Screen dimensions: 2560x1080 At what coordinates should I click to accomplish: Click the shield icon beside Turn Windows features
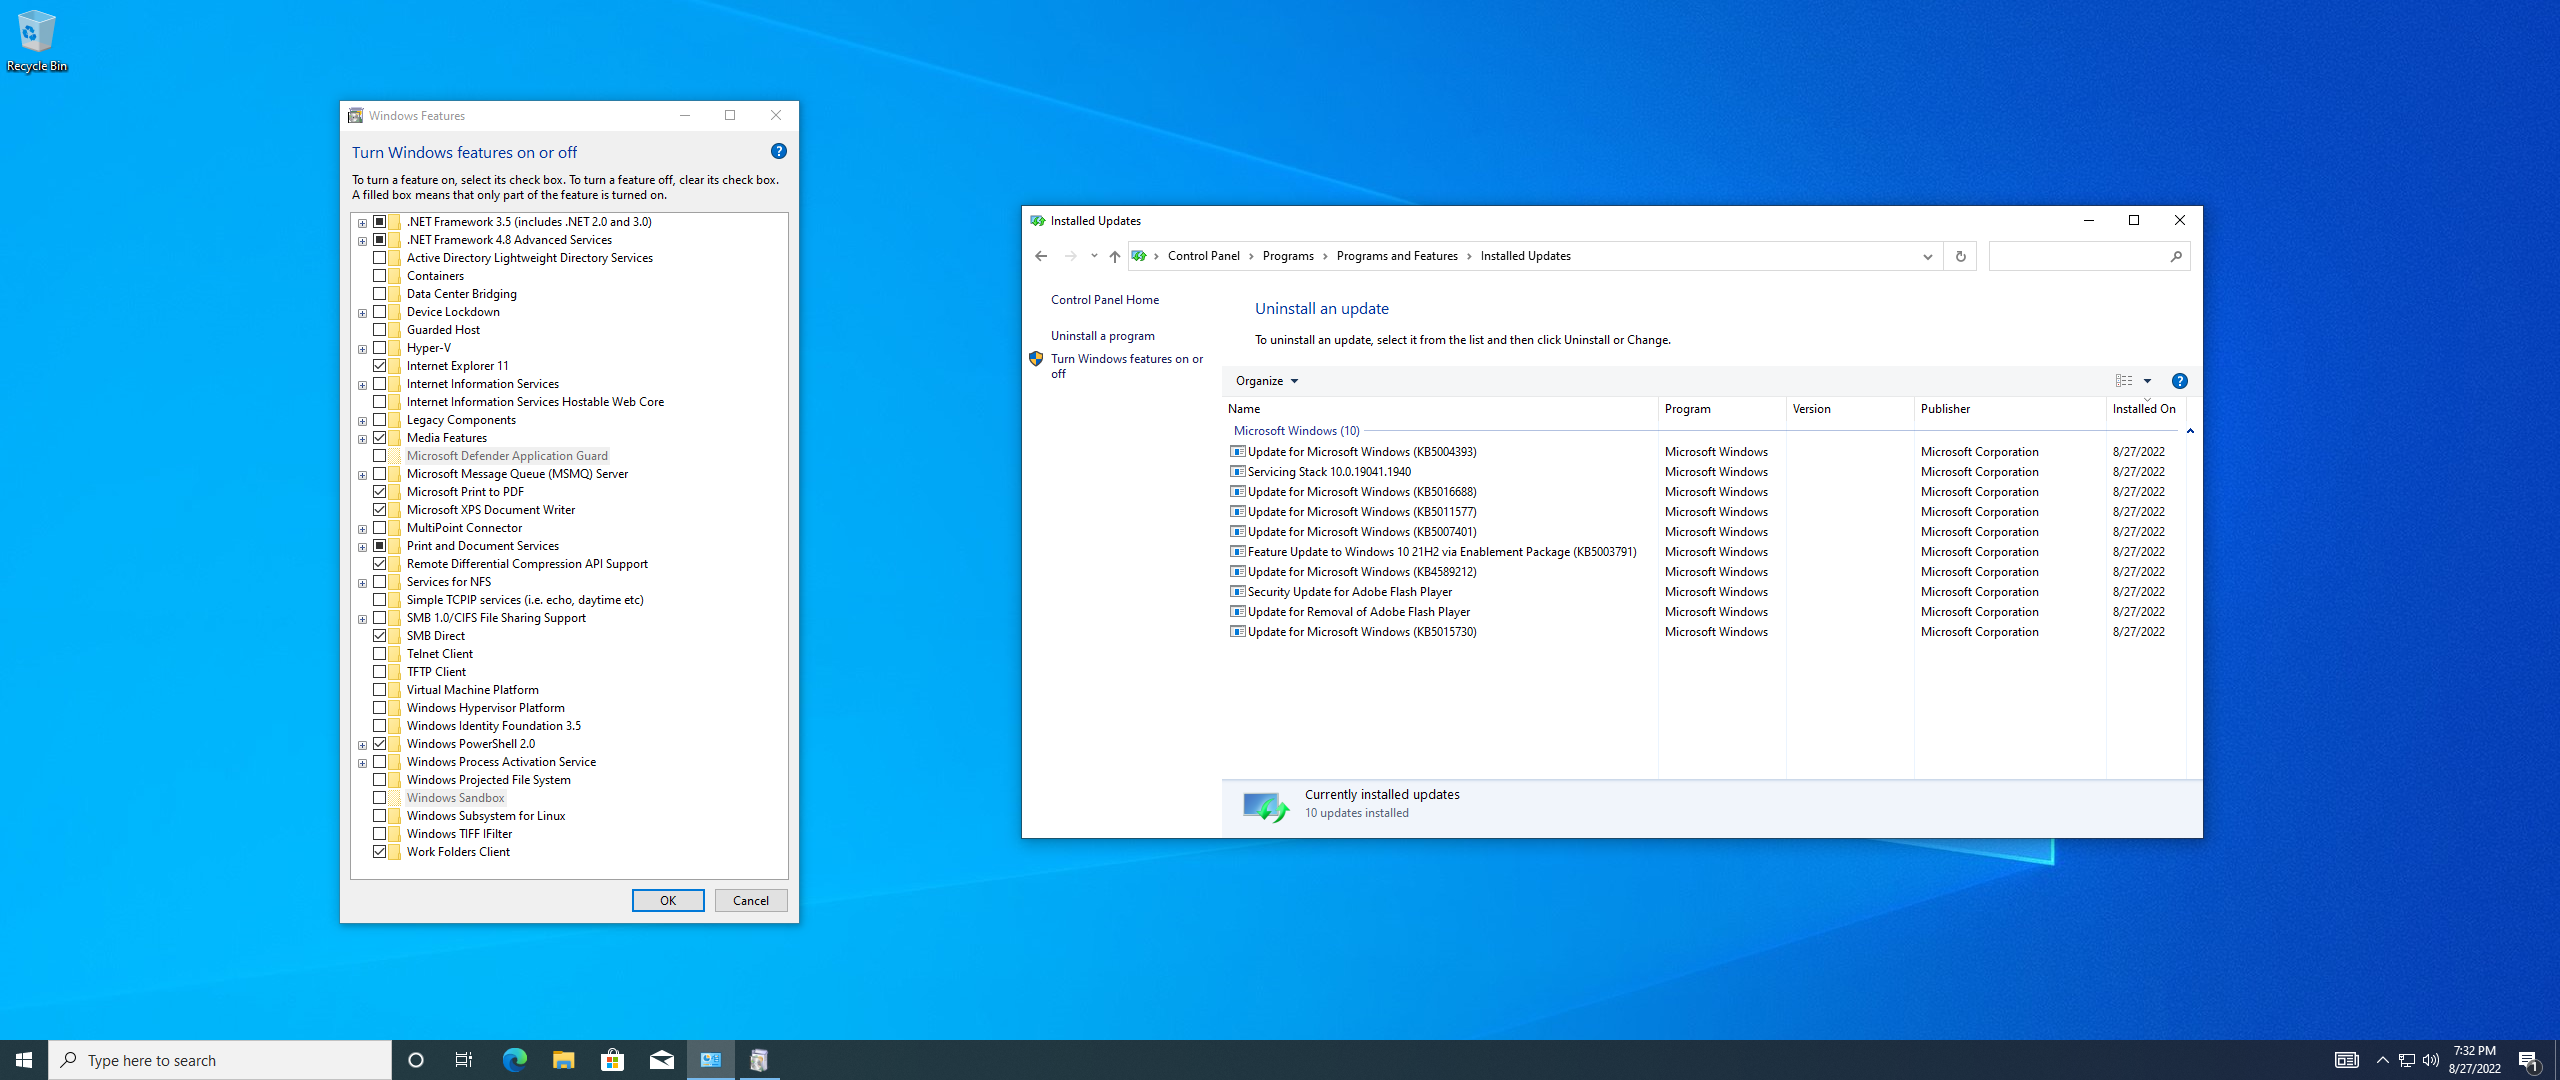click(x=1036, y=359)
